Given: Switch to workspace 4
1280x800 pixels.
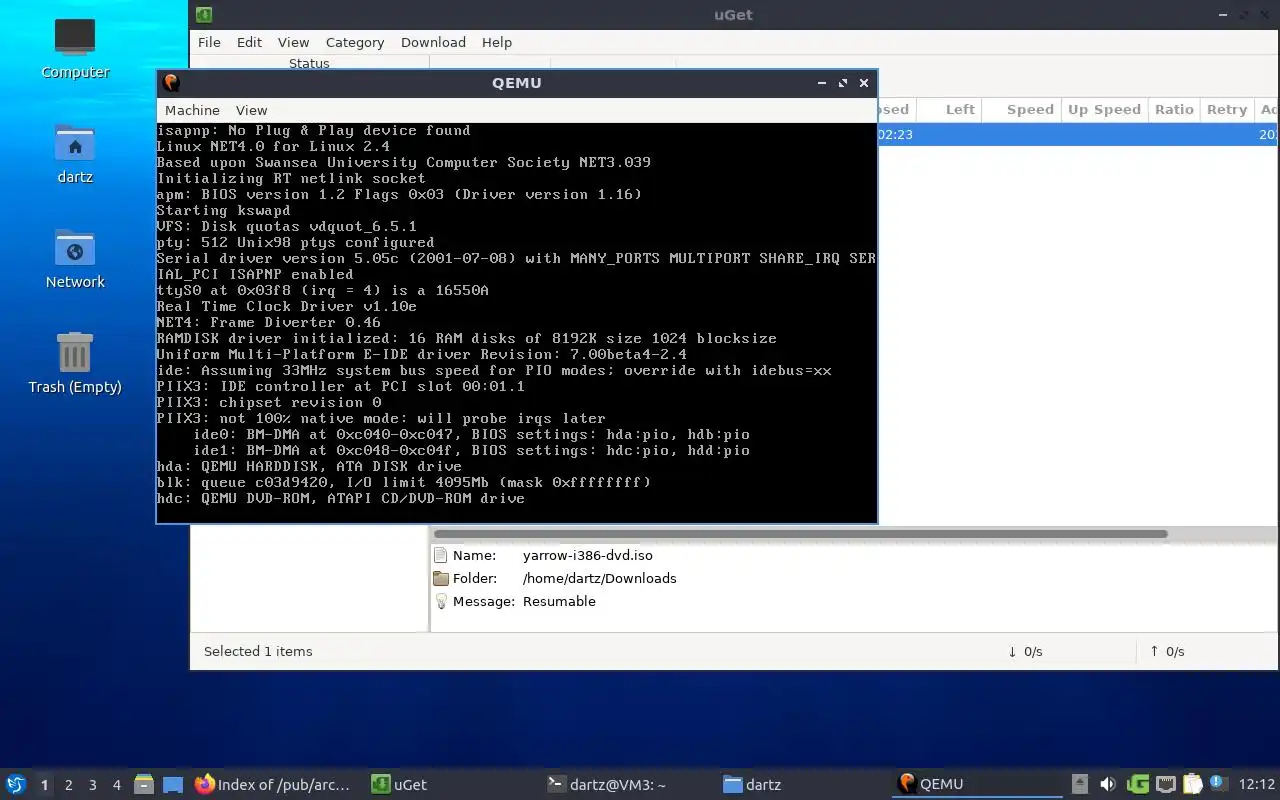Looking at the screenshot, I should pos(116,785).
